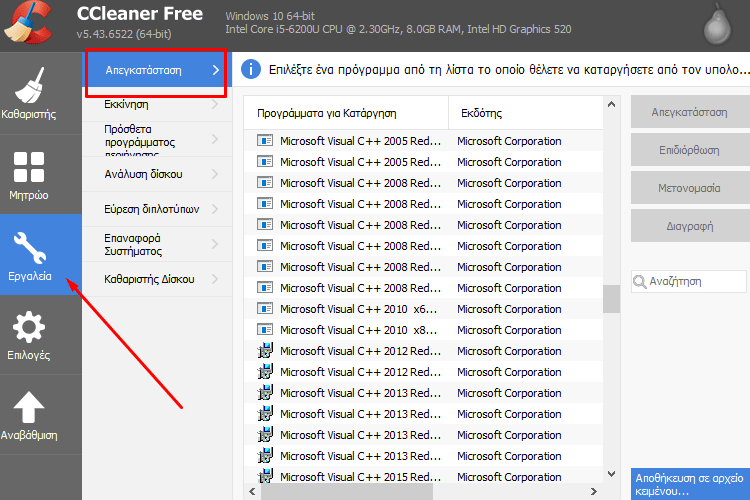
Task: Click the Αναβάθμιση upgrade arrow icon
Action: (29, 408)
